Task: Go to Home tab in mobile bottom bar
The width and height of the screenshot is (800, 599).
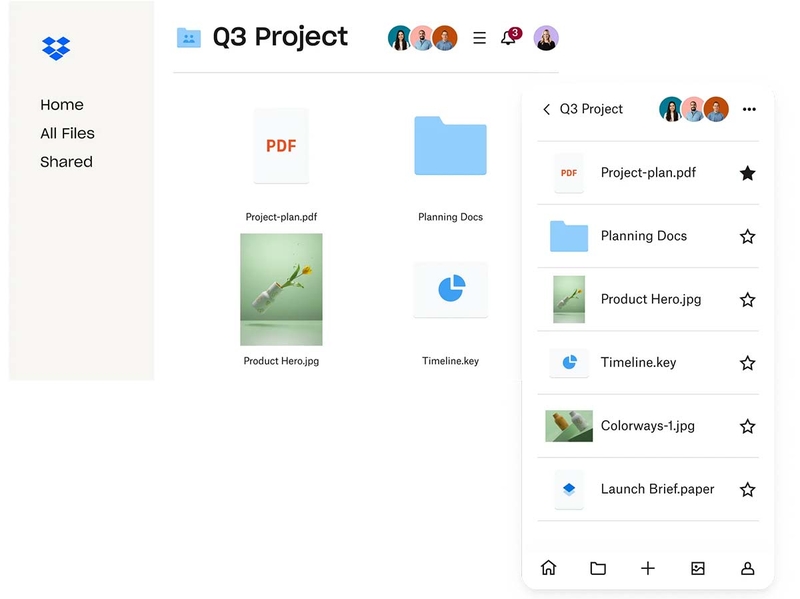Action: click(548, 568)
